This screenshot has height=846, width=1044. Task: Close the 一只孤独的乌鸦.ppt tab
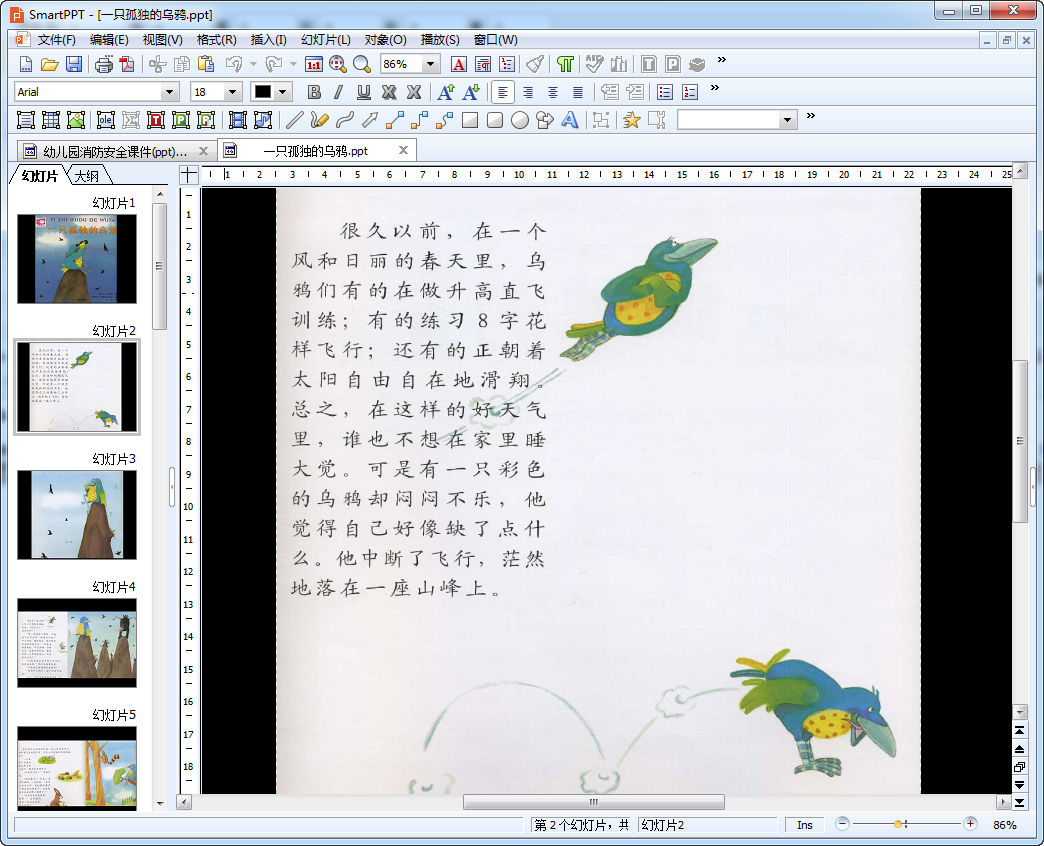click(x=403, y=150)
